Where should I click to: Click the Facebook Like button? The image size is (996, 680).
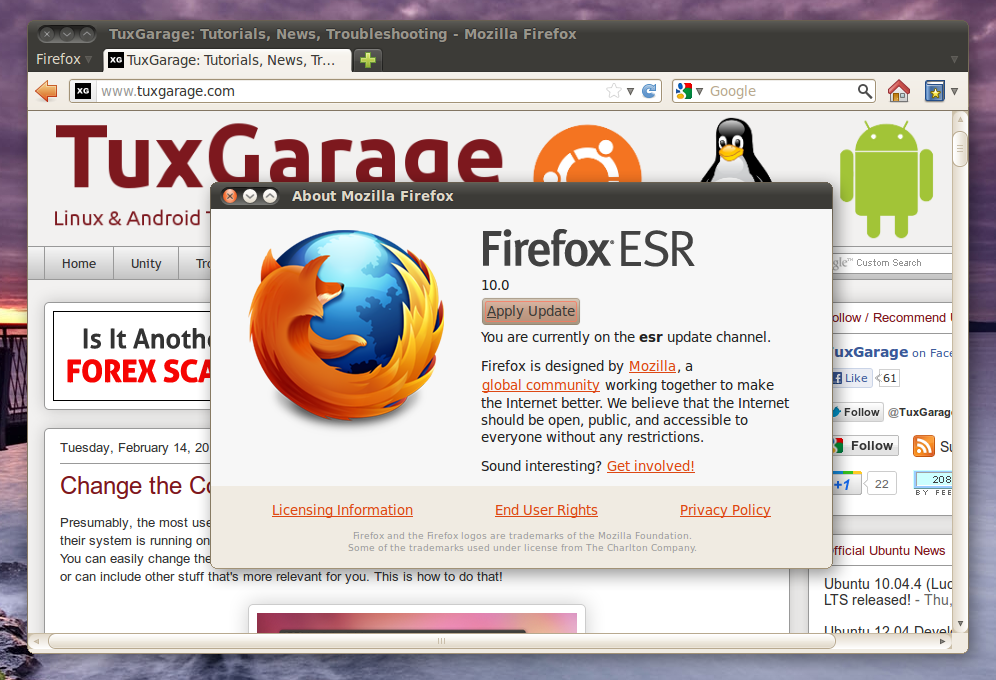(851, 378)
